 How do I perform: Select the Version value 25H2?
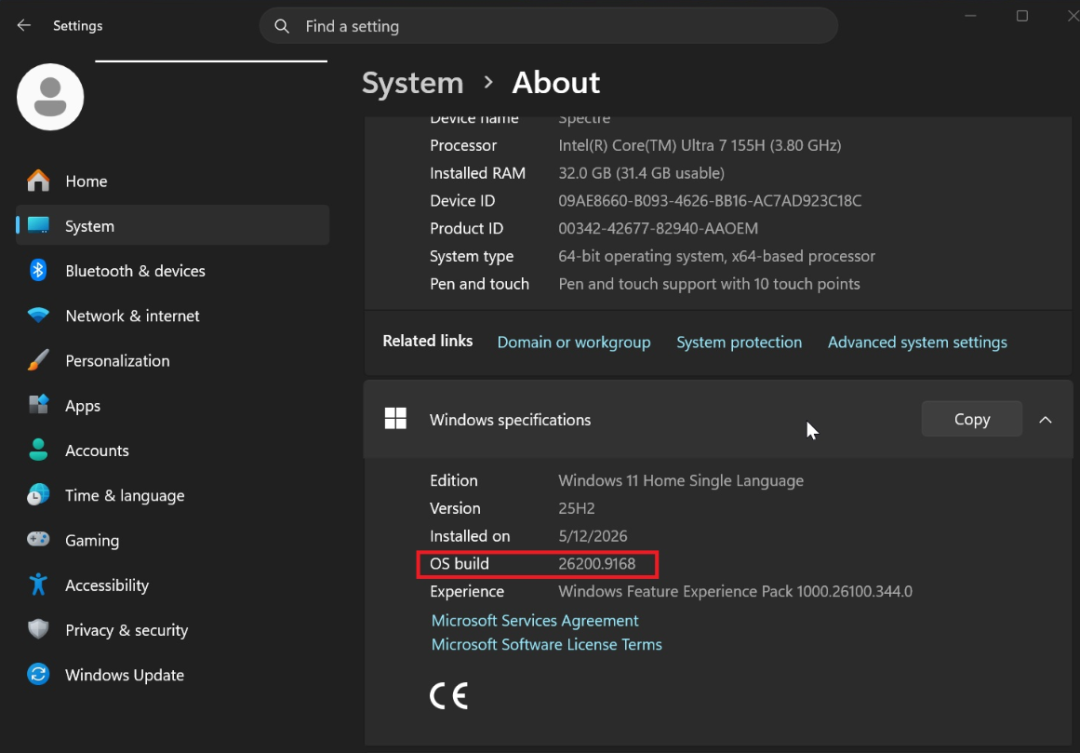[x=577, y=508]
